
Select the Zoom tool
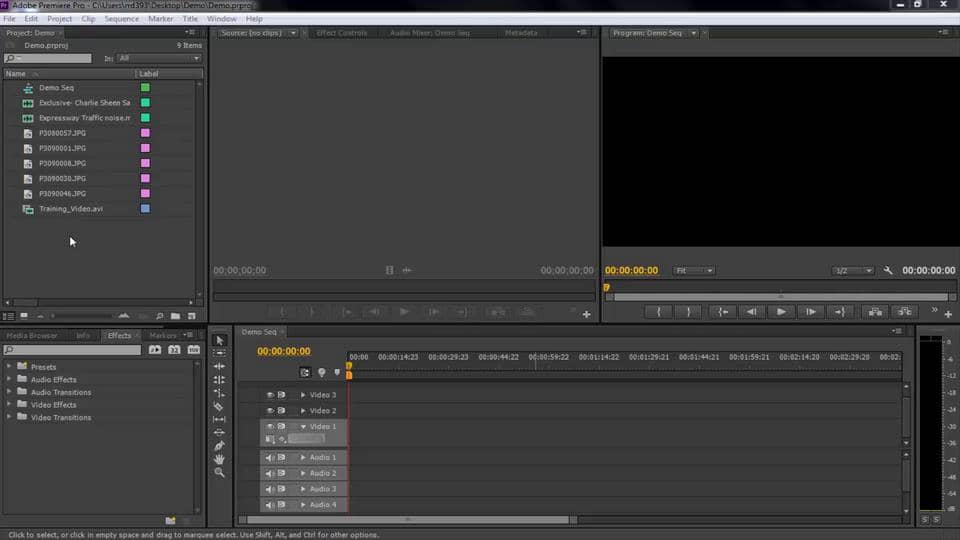pos(219,473)
